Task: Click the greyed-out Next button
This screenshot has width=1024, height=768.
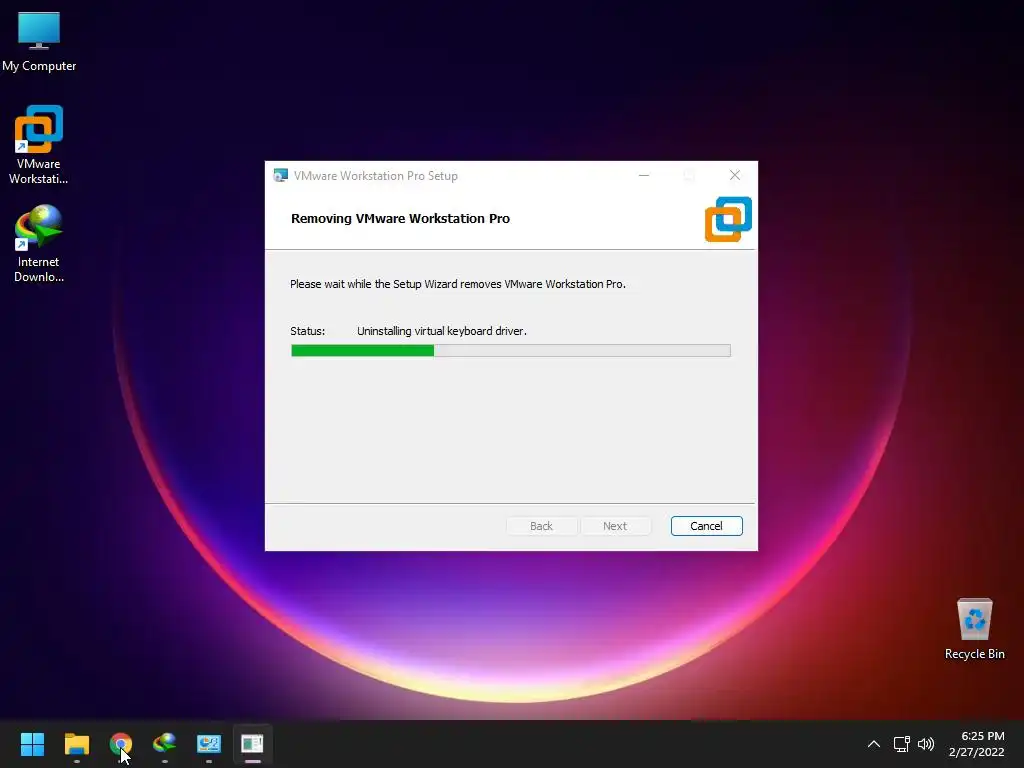Action: [615, 526]
